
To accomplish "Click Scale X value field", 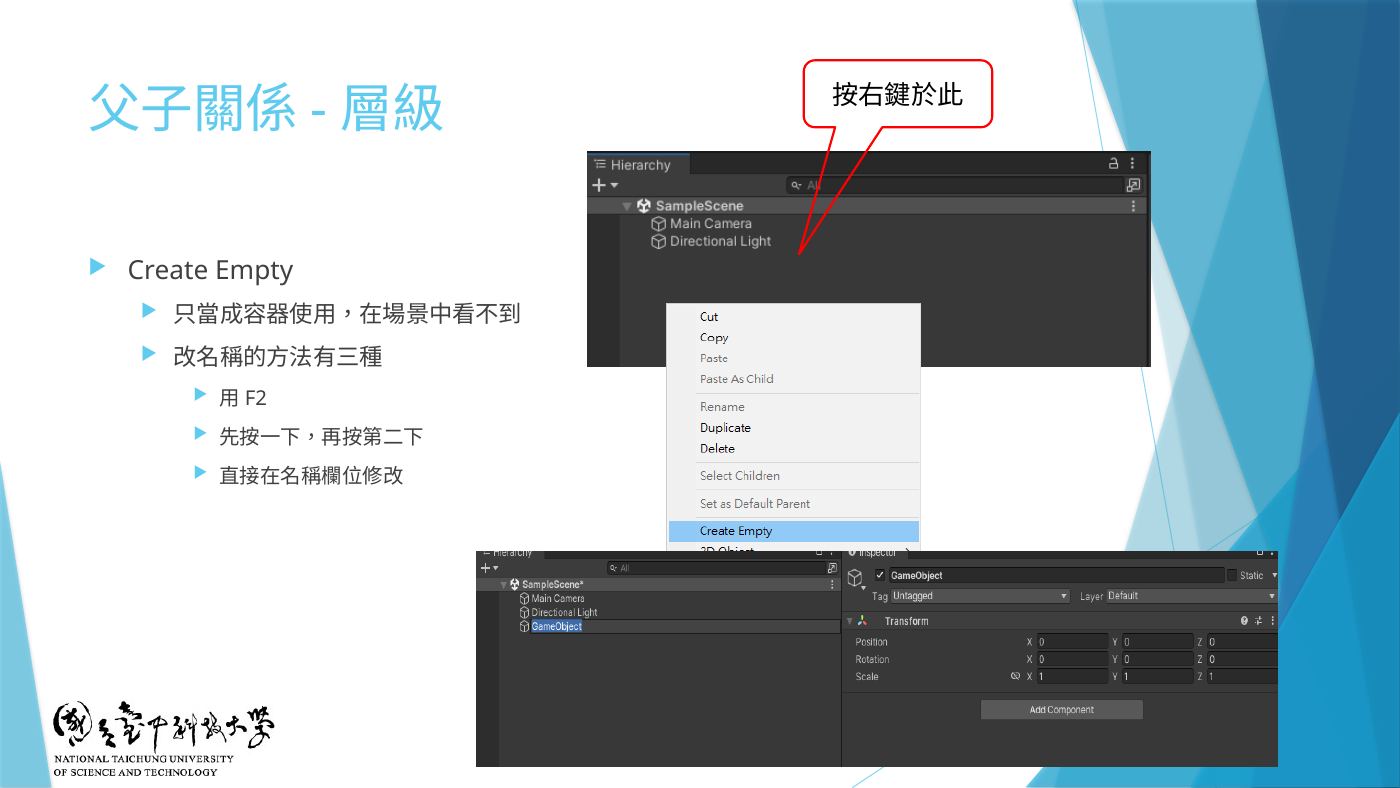I will point(1072,677).
